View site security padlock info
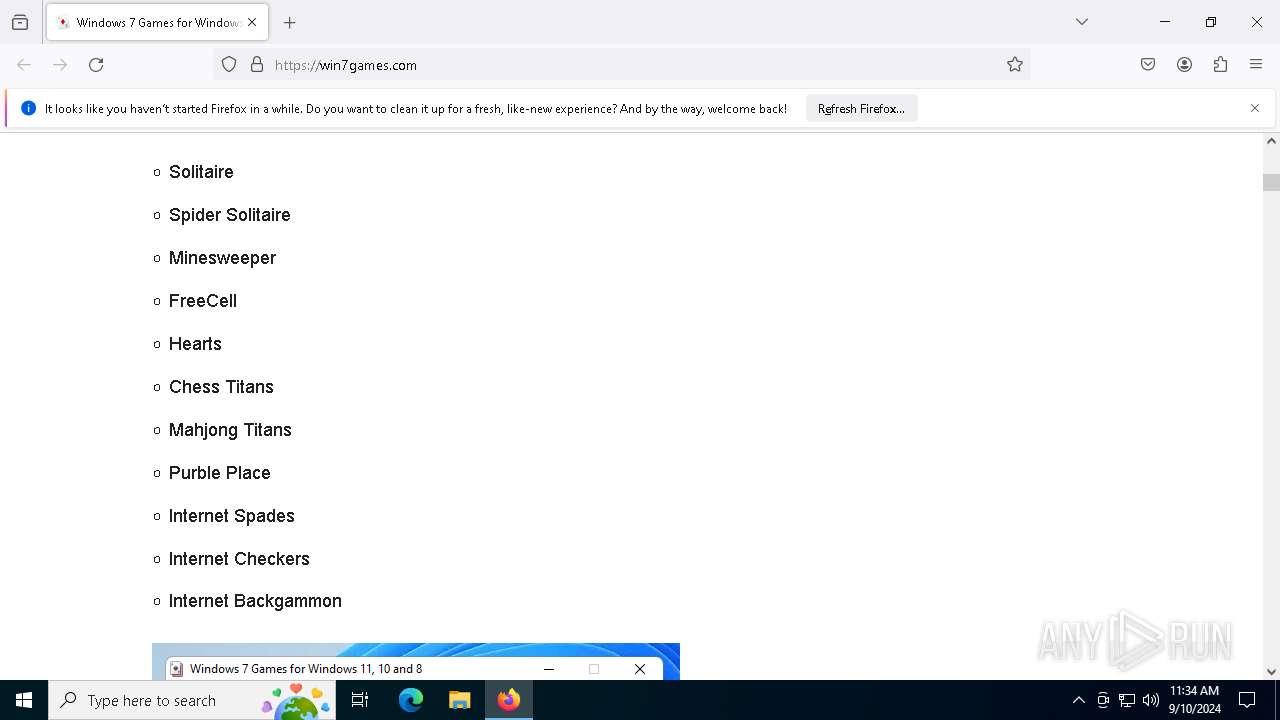The image size is (1280, 720). (257, 65)
